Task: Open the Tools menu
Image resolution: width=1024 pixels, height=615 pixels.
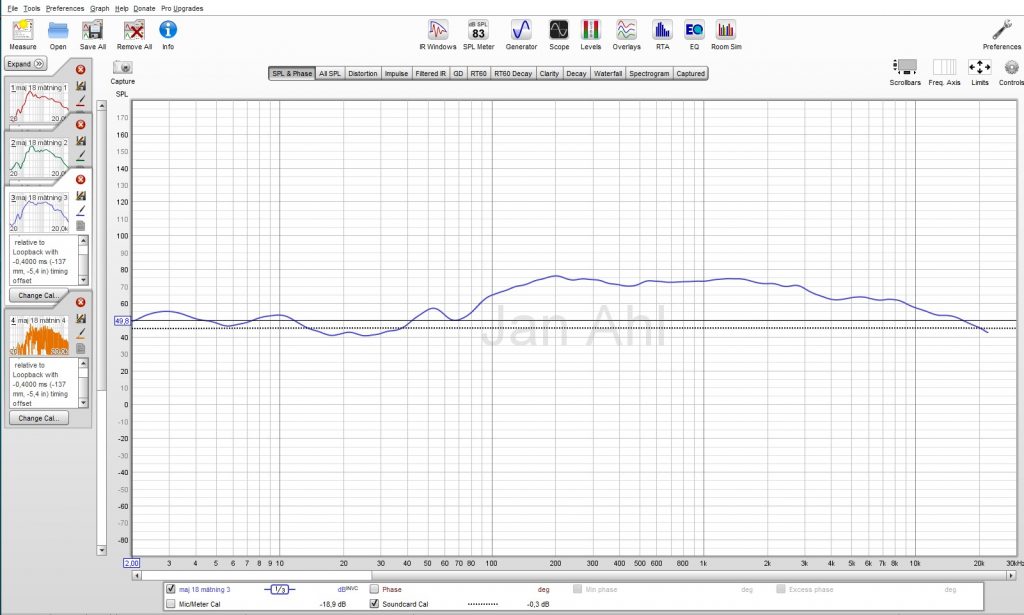Action: tap(32, 8)
